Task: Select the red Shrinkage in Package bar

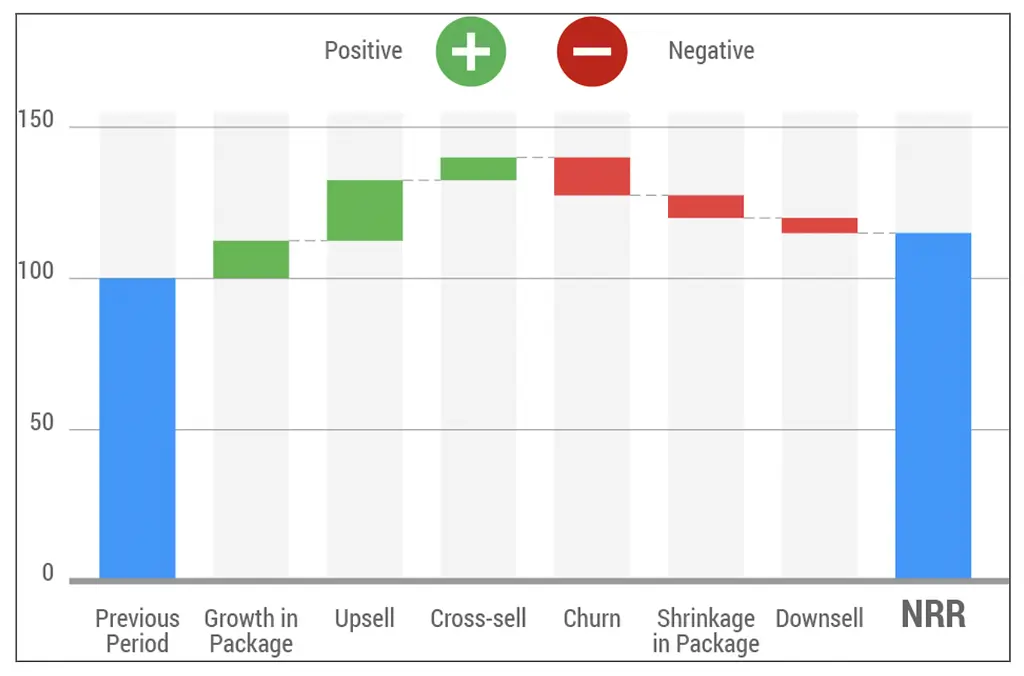Action: pyautogui.click(x=706, y=206)
